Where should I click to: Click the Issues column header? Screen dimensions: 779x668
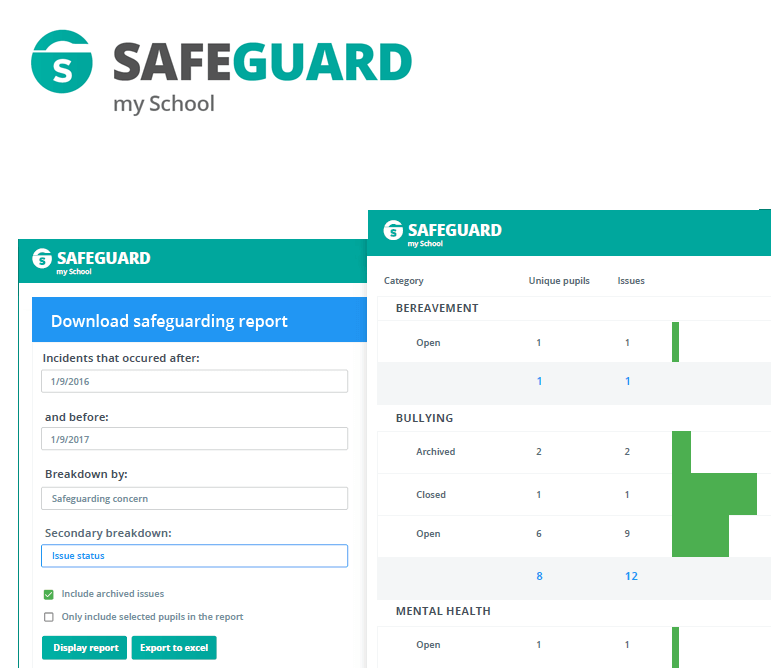pyautogui.click(x=631, y=281)
